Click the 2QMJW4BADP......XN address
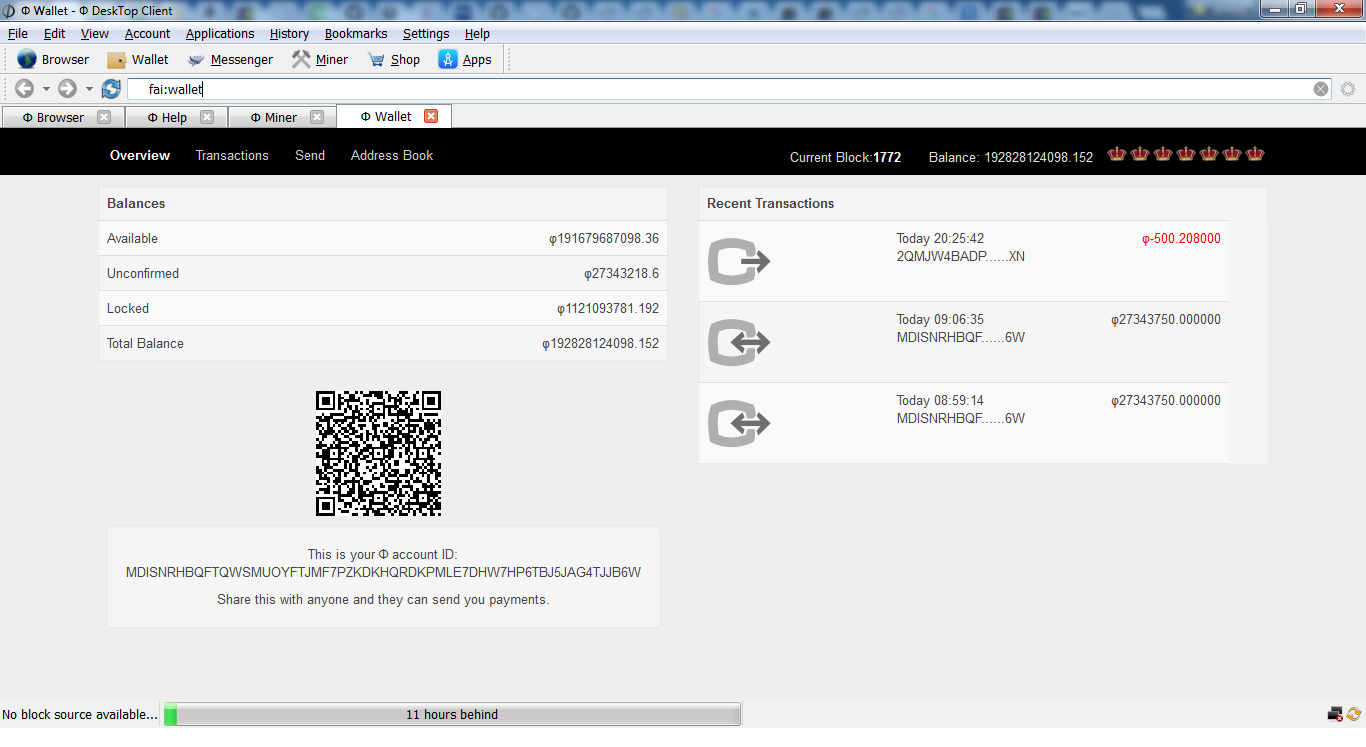 pyautogui.click(x=961, y=257)
